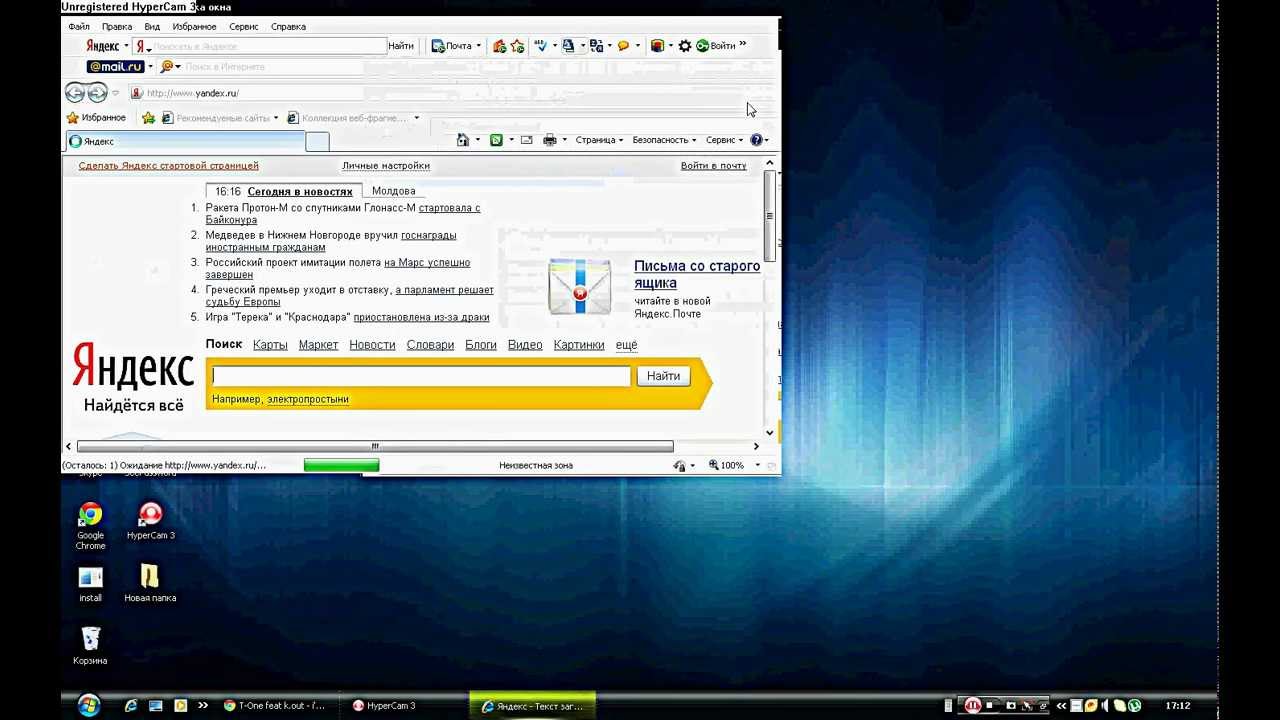Open the Избранное favorites star button

click(x=96, y=118)
